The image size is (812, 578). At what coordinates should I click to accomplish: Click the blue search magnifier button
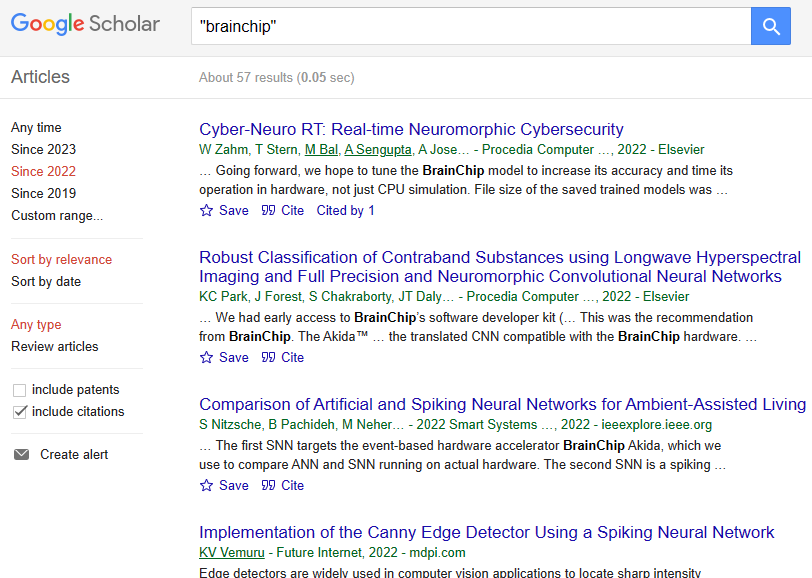(x=770, y=27)
